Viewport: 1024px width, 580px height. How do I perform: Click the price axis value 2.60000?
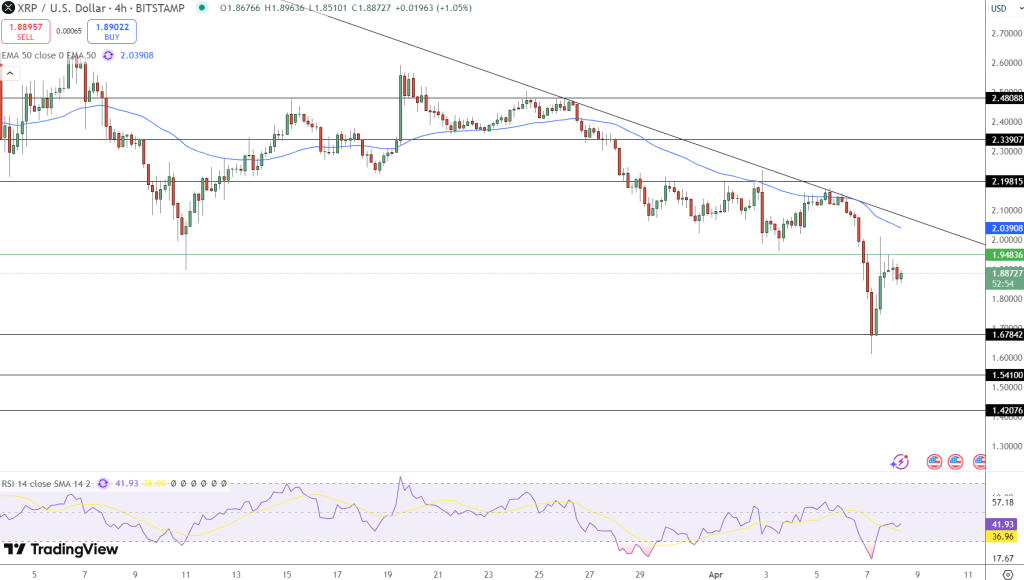pyautogui.click(x=1007, y=63)
